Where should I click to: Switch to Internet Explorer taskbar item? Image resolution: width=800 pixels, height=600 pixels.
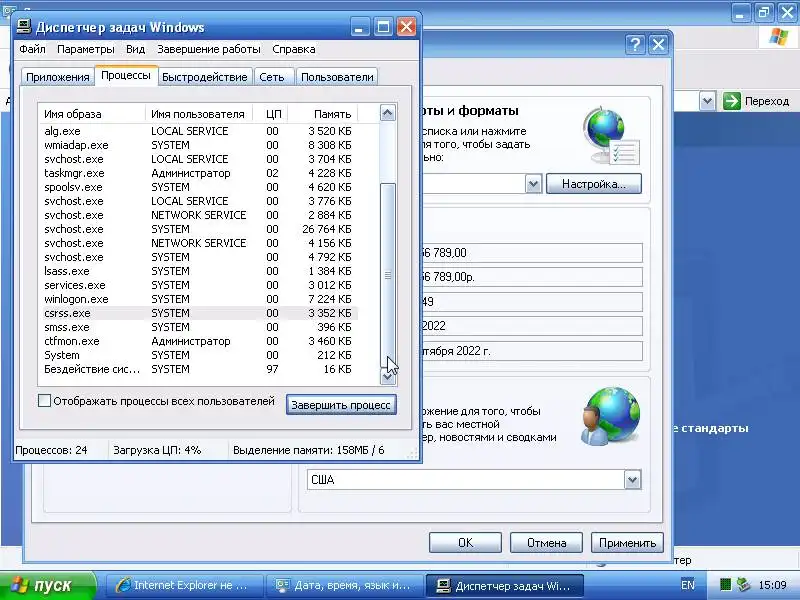pyautogui.click(x=185, y=586)
